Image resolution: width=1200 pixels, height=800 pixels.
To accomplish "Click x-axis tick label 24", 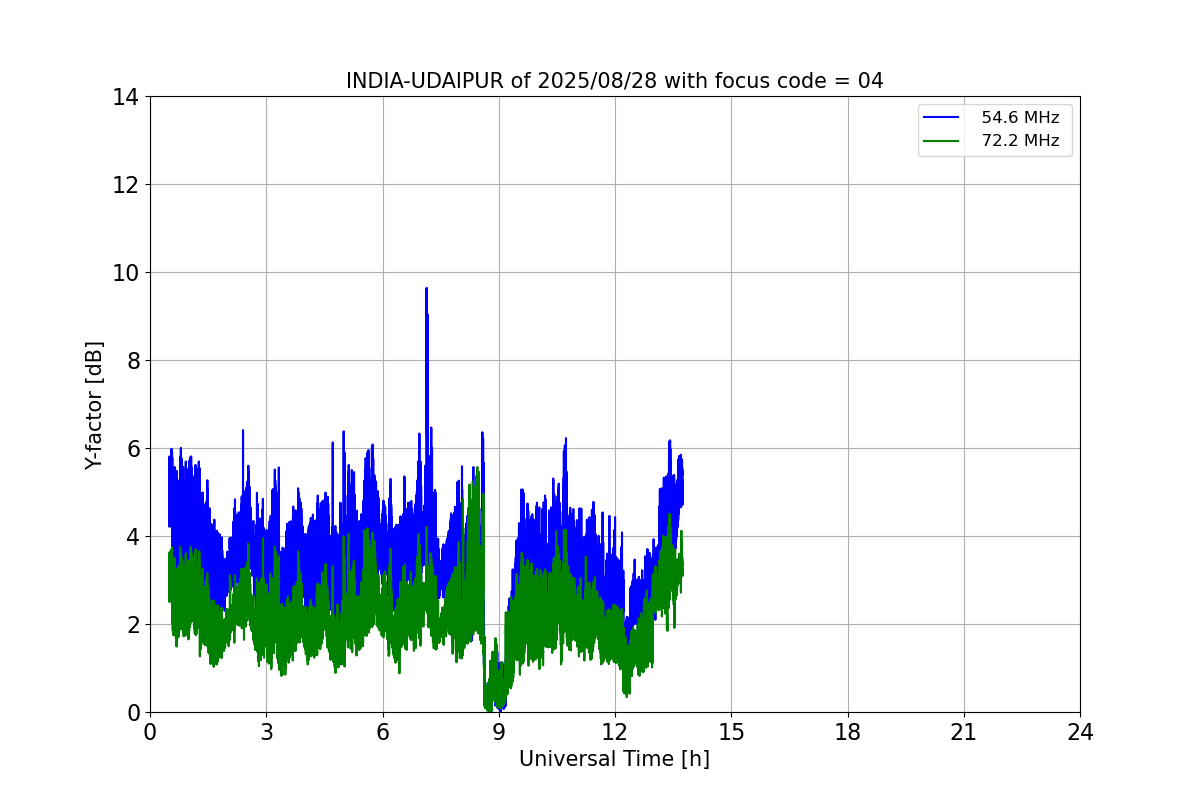I will [1080, 732].
